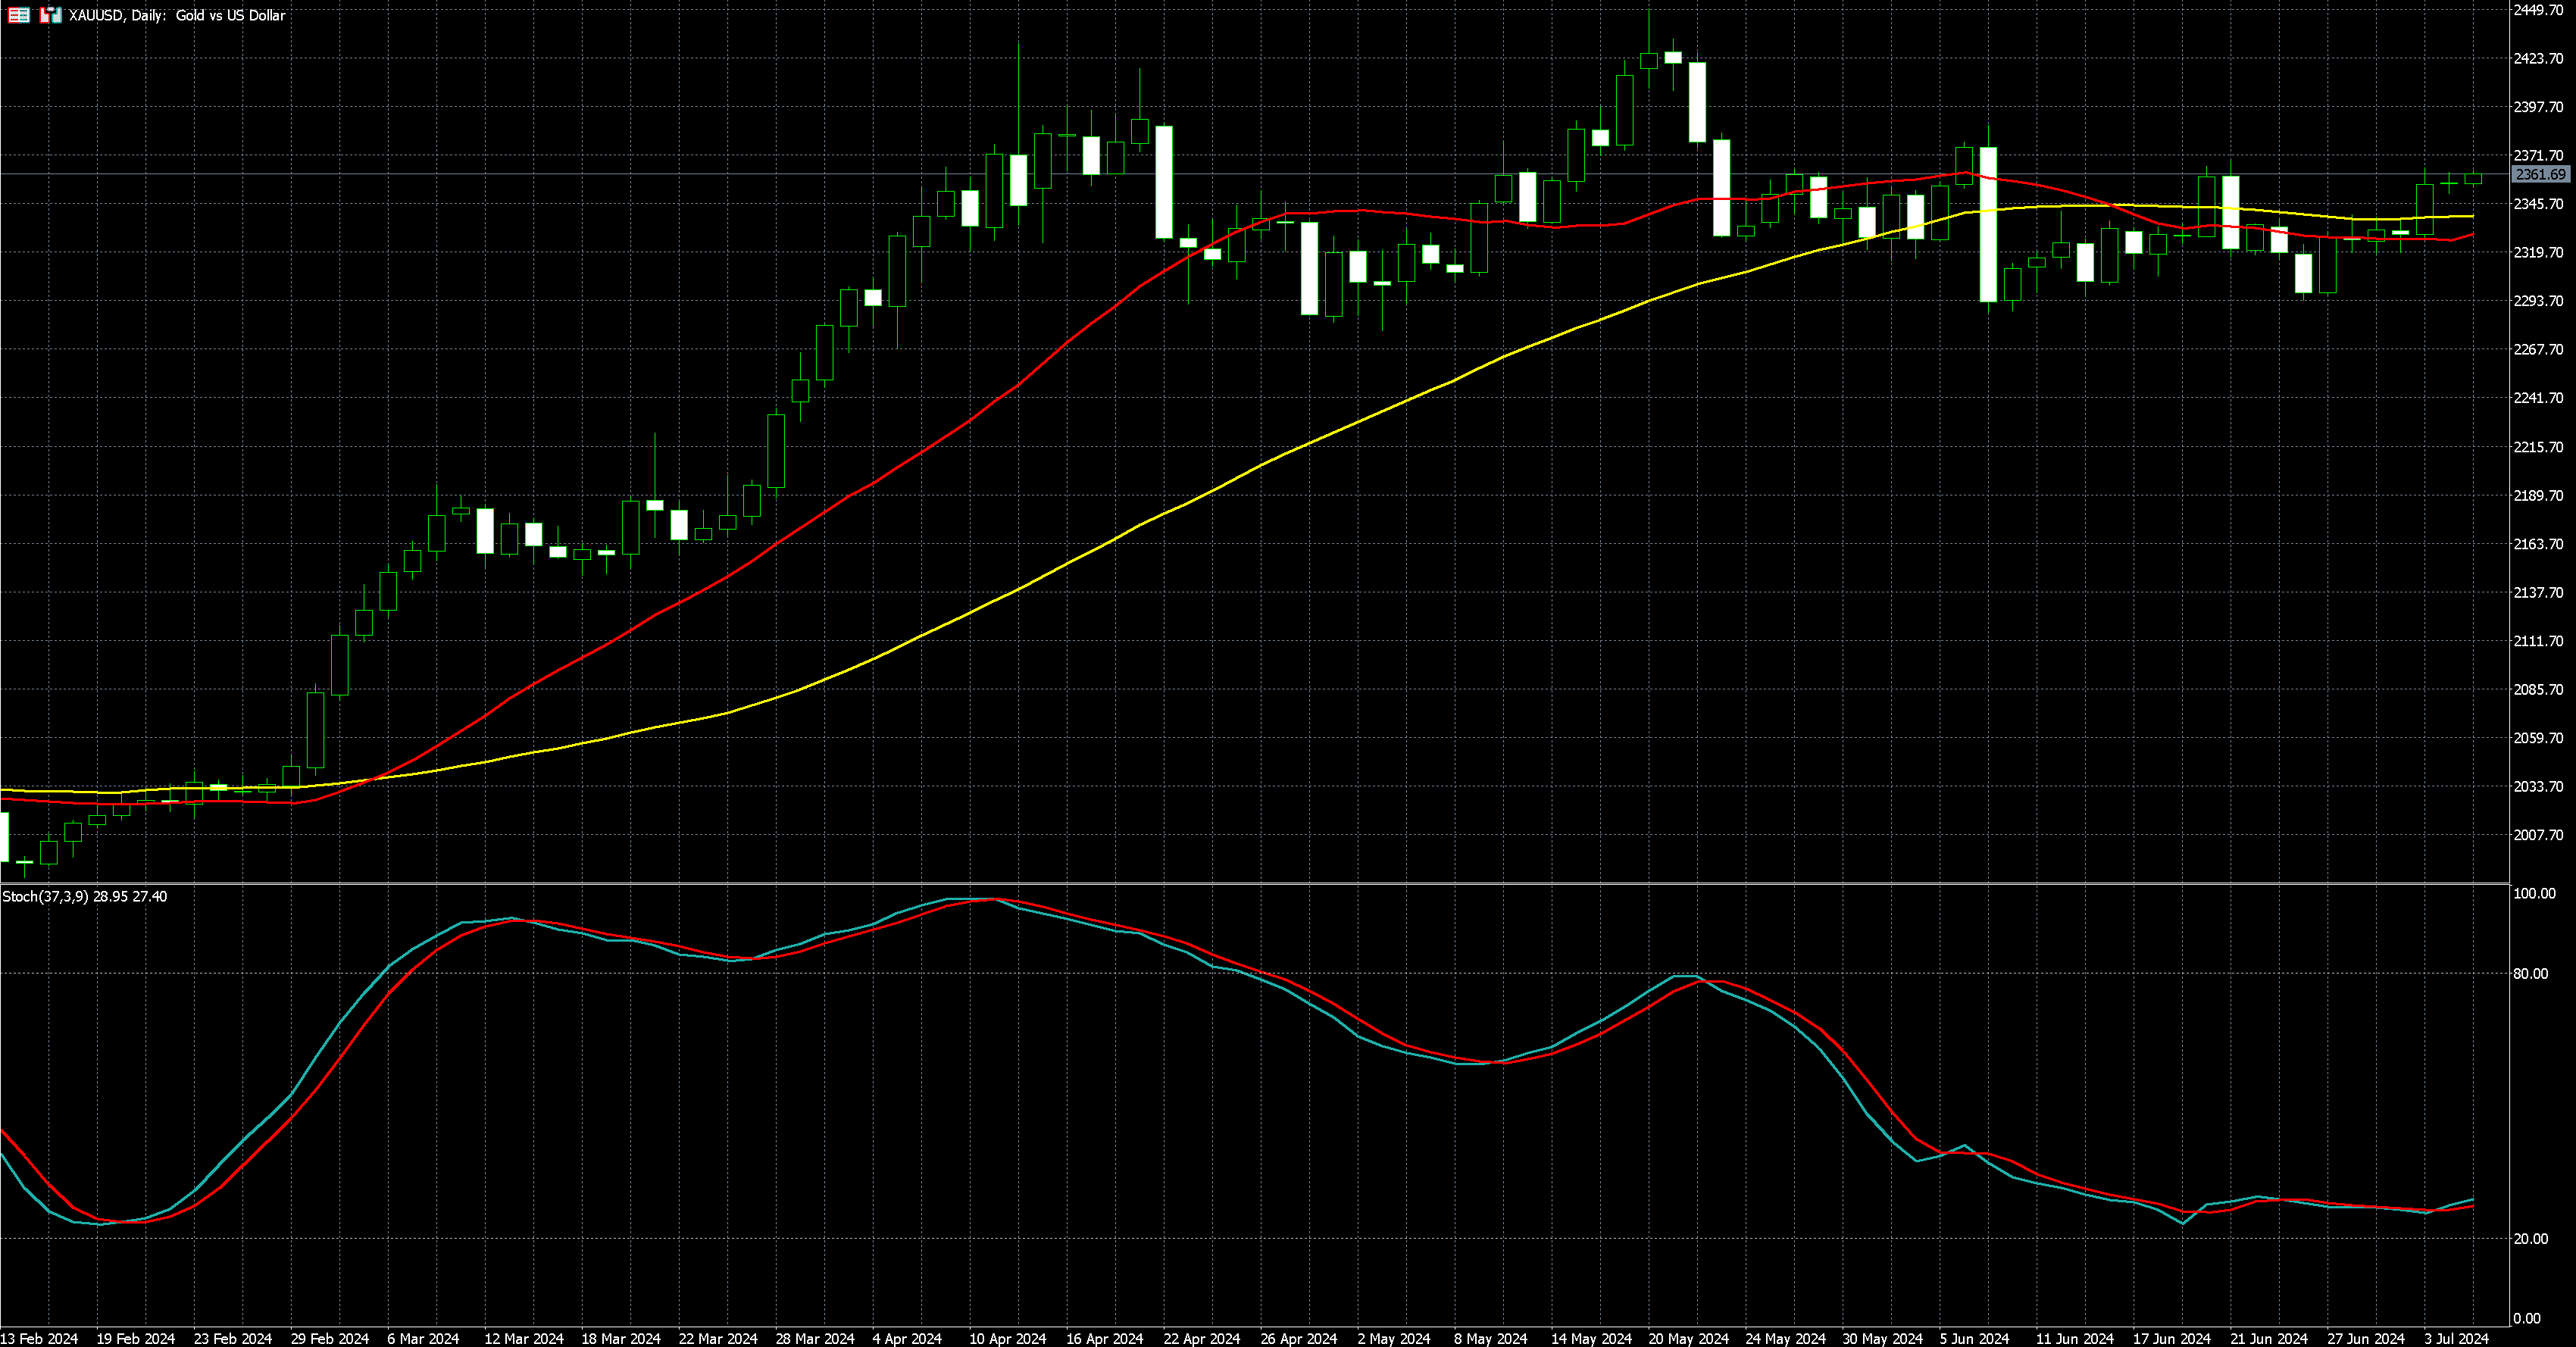Image resolution: width=2576 pixels, height=1347 pixels.
Task: Open the Depth of Market icon
Action: [18, 15]
